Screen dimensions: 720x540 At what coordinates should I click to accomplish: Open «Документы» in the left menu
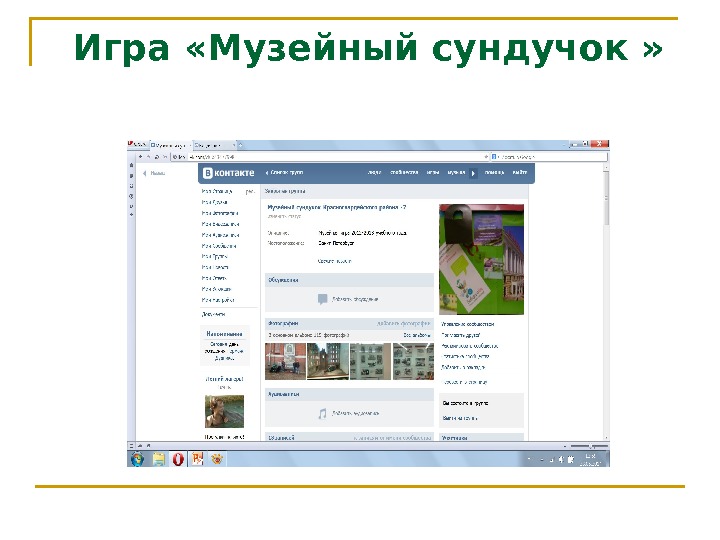click(x=214, y=315)
